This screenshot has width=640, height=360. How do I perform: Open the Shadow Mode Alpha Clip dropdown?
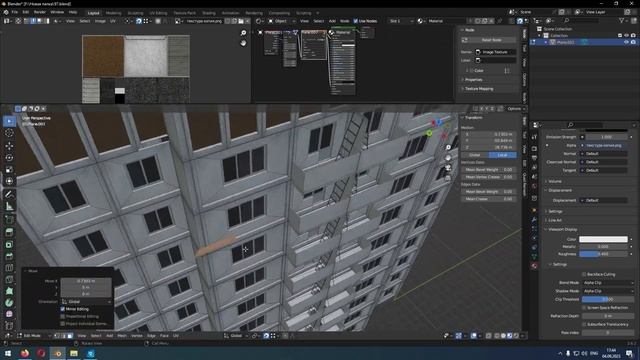(x=608, y=291)
